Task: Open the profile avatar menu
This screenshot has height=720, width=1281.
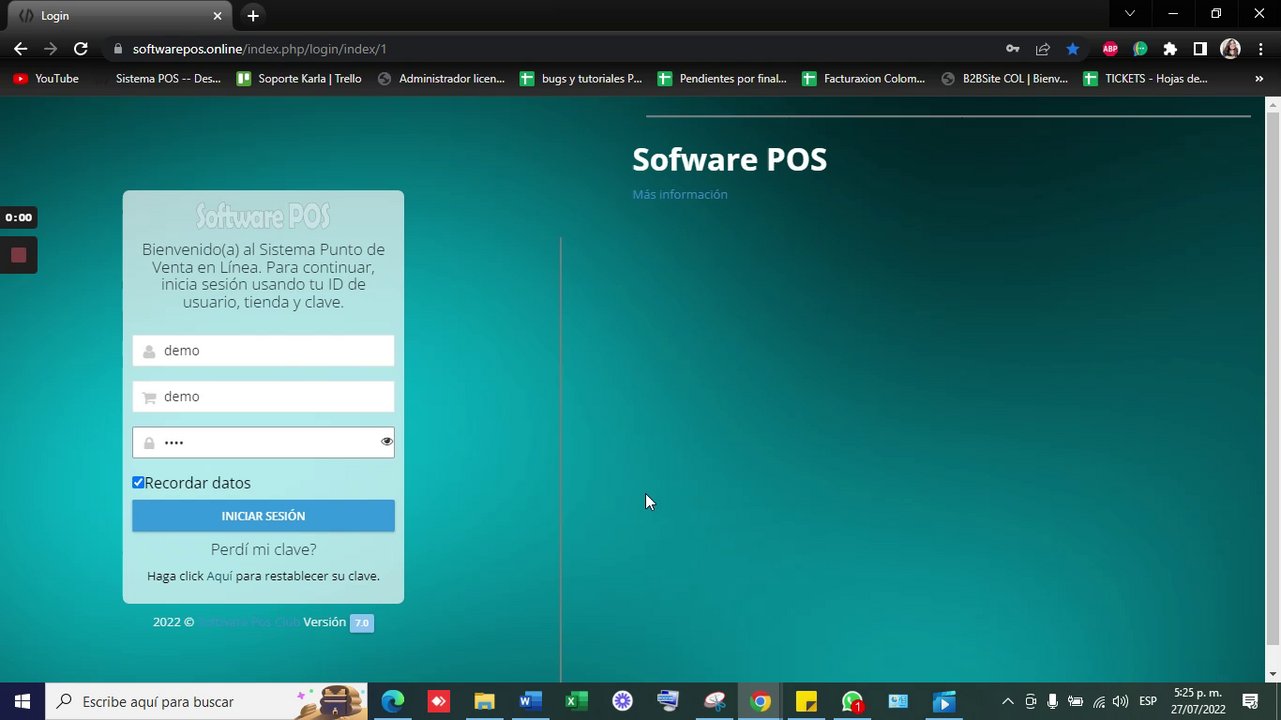Action: click(1230, 48)
